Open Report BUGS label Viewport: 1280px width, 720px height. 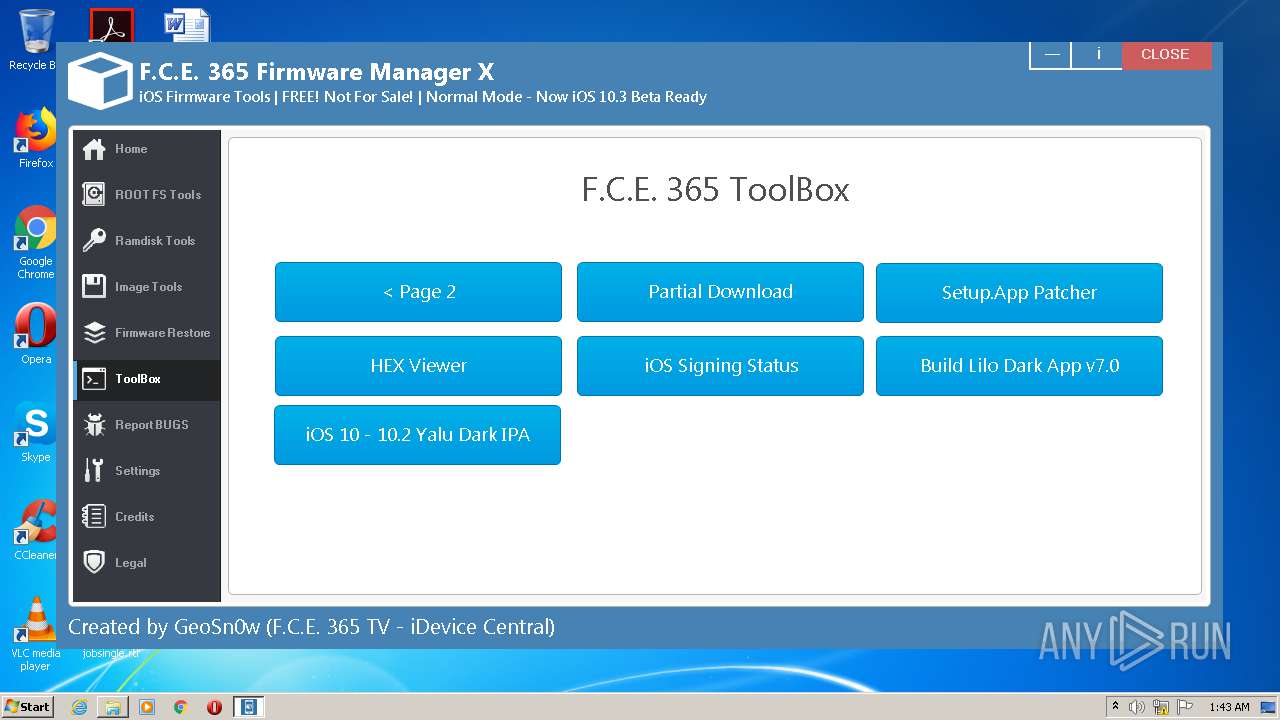pos(151,425)
